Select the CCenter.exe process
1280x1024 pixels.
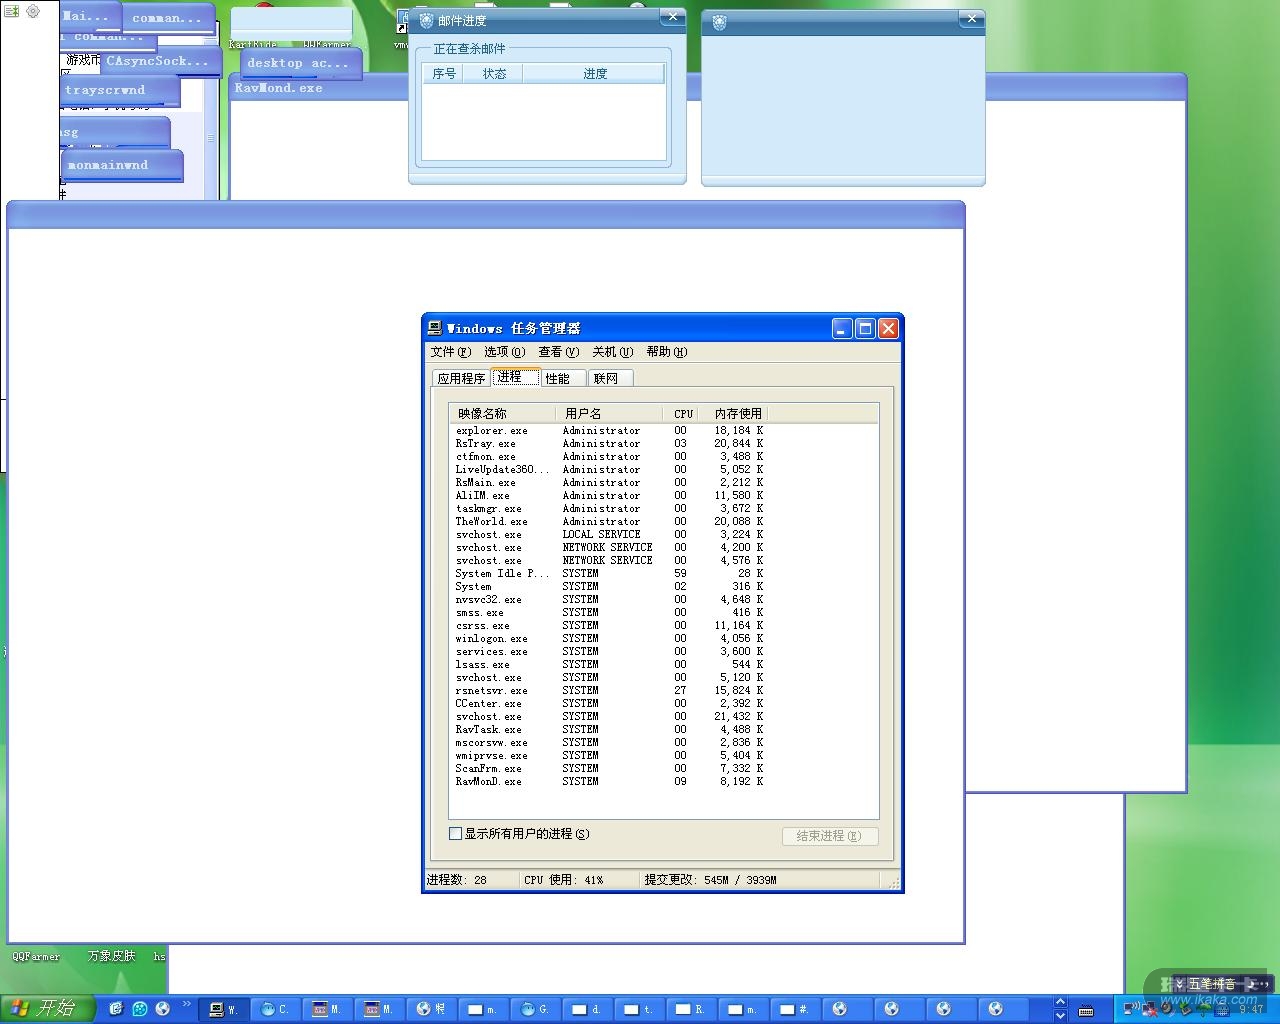tap(610, 704)
